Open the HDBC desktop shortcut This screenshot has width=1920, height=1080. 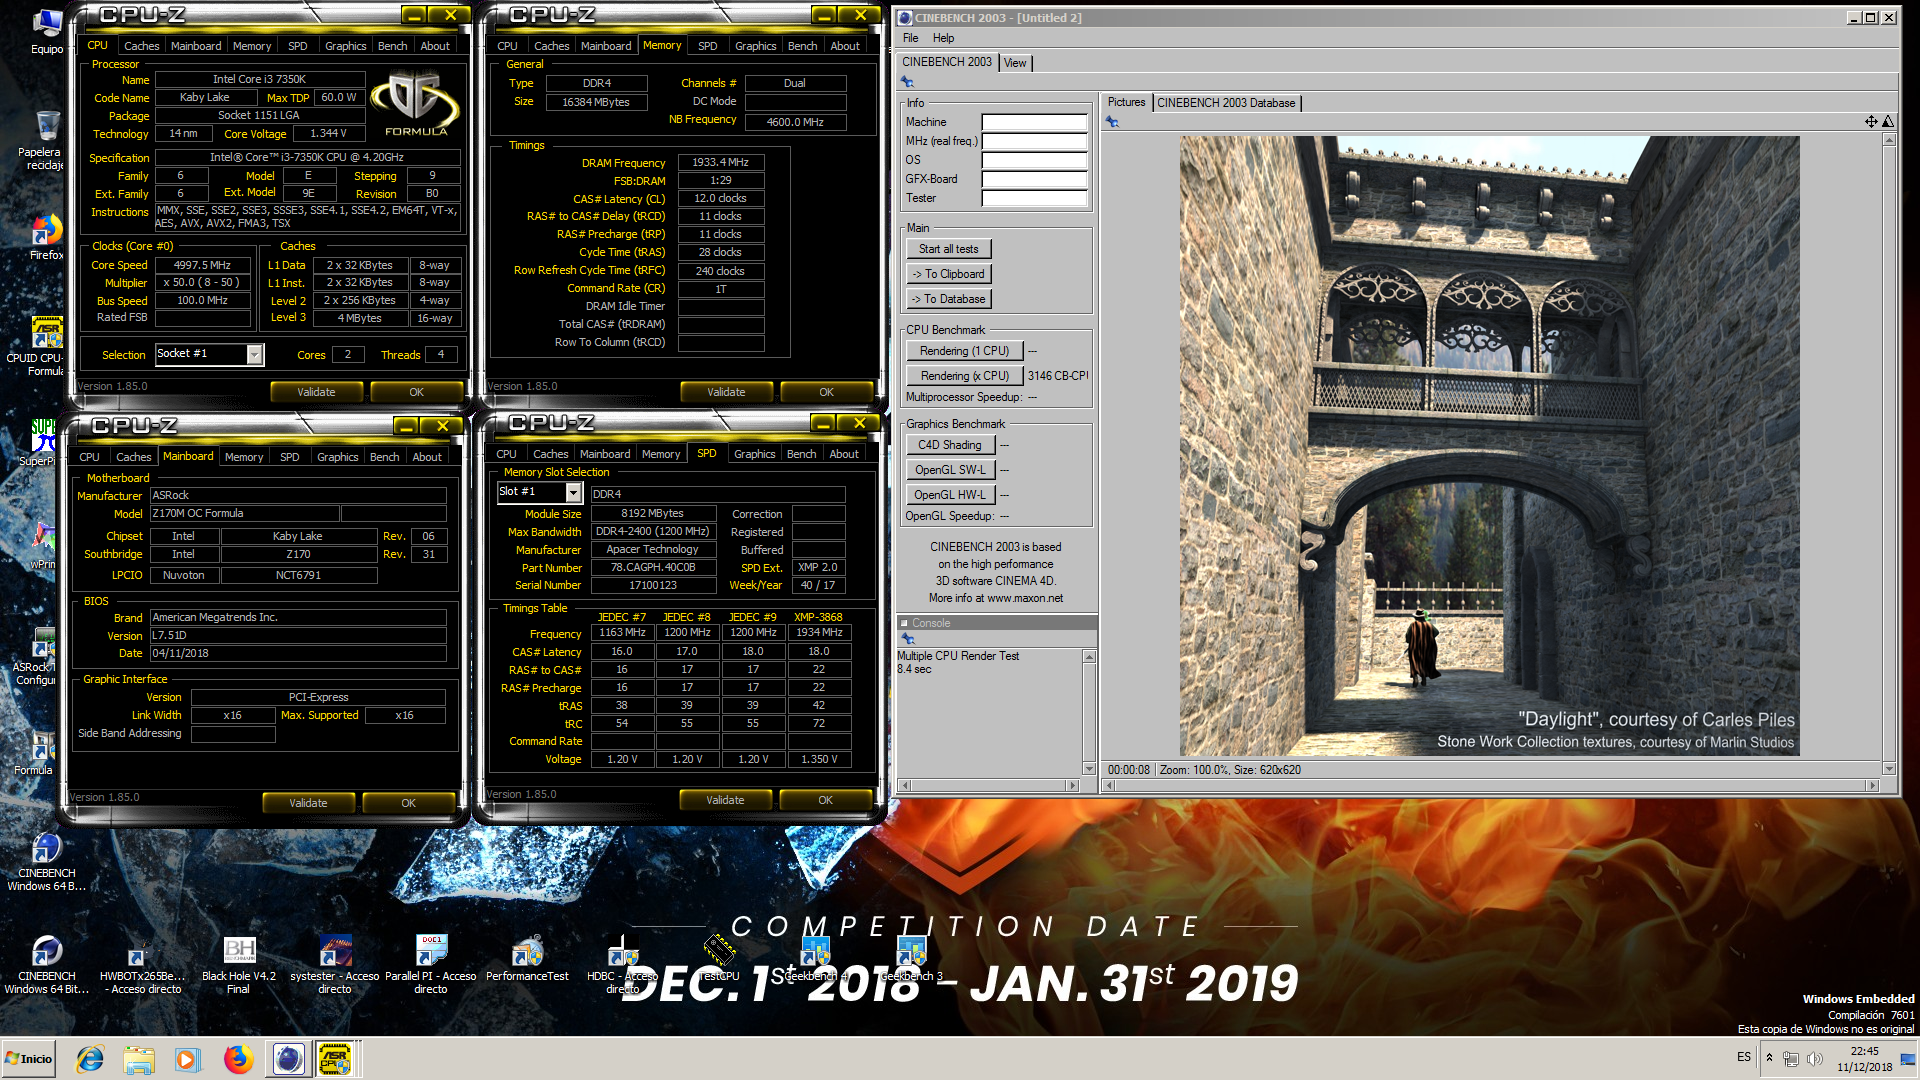pyautogui.click(x=622, y=965)
